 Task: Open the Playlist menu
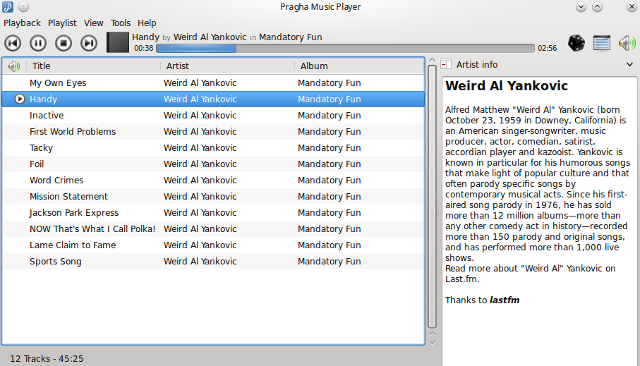click(62, 23)
